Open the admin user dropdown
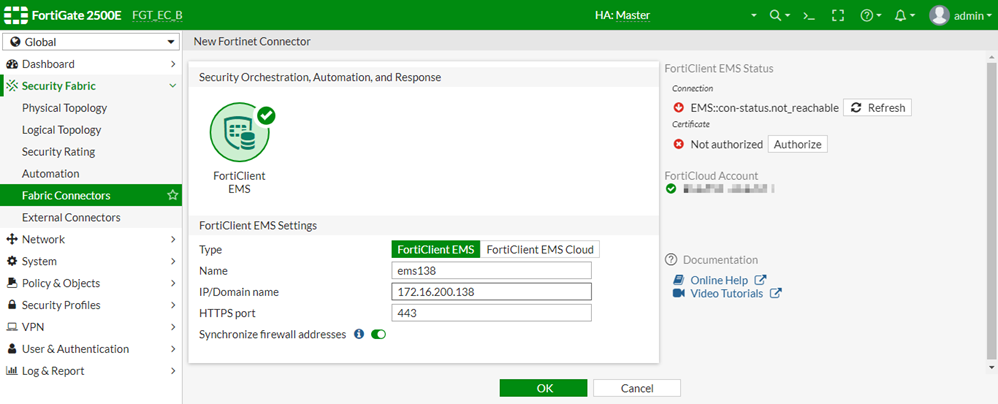The height and width of the screenshot is (404, 998). [x=958, y=16]
